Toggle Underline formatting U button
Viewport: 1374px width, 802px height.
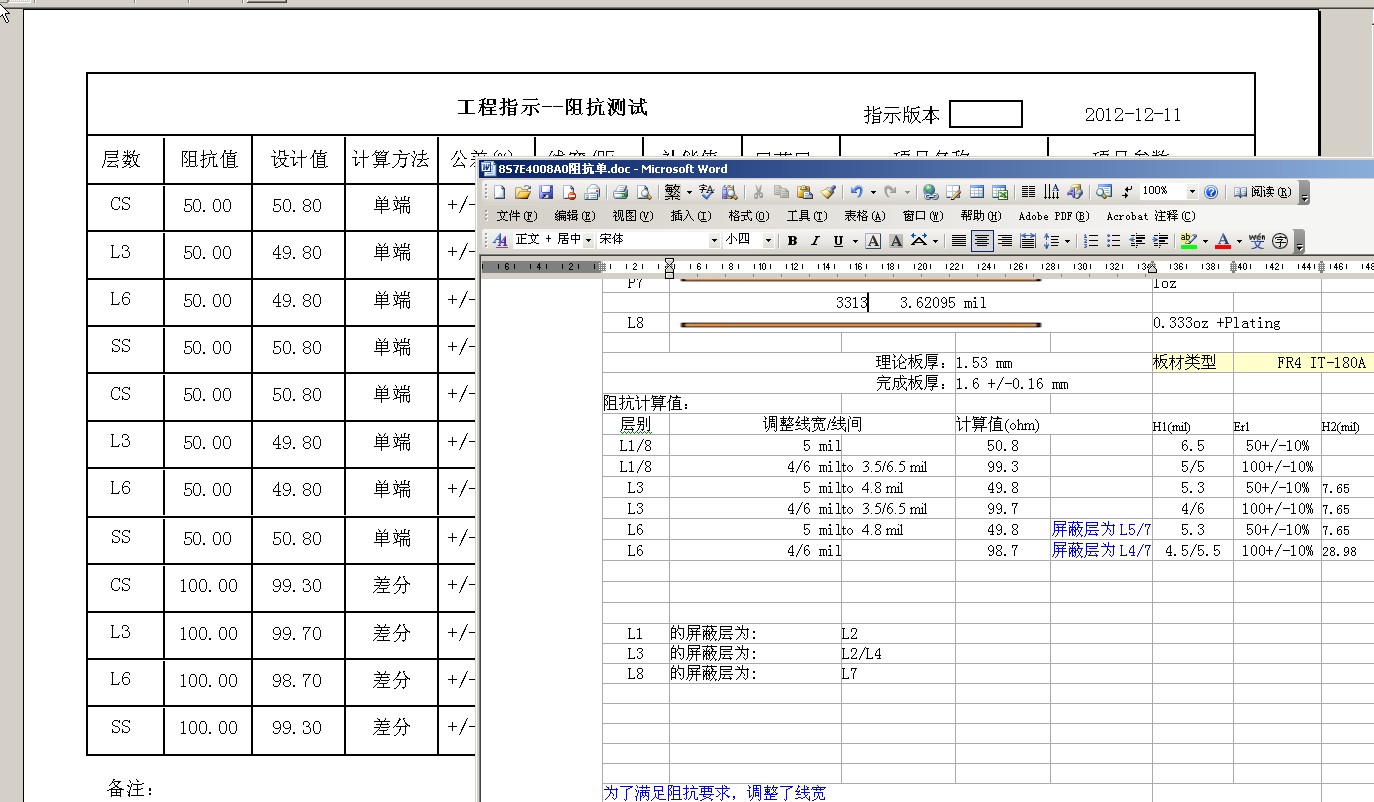pos(838,240)
